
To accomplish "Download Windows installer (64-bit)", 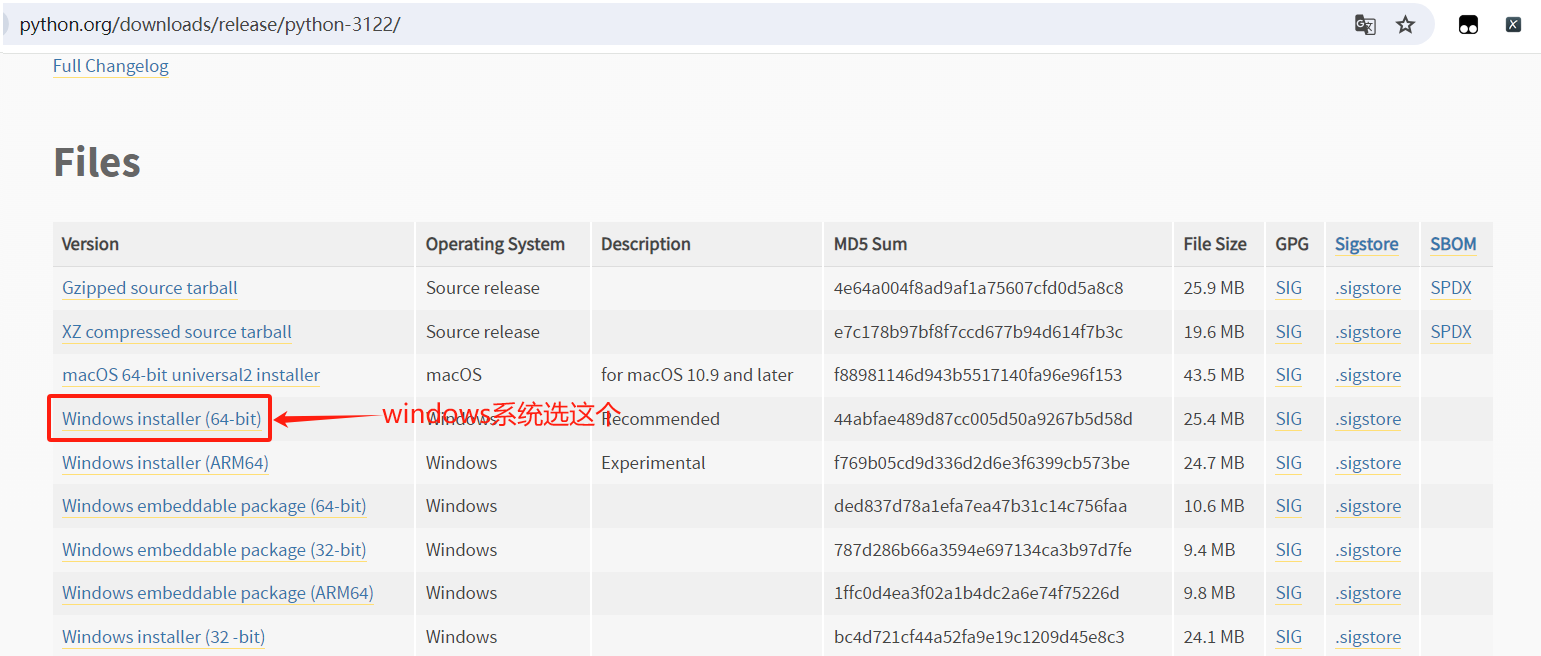I will coord(161,419).
